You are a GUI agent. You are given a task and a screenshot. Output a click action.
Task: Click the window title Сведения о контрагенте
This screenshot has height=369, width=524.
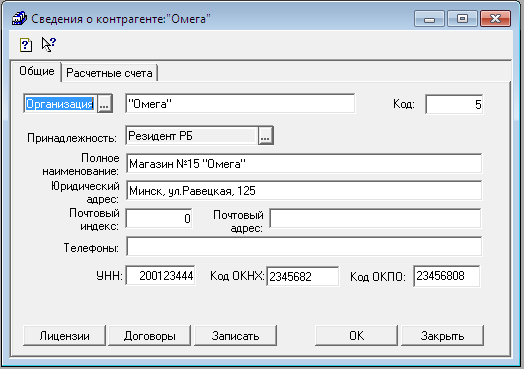[x=121, y=19]
